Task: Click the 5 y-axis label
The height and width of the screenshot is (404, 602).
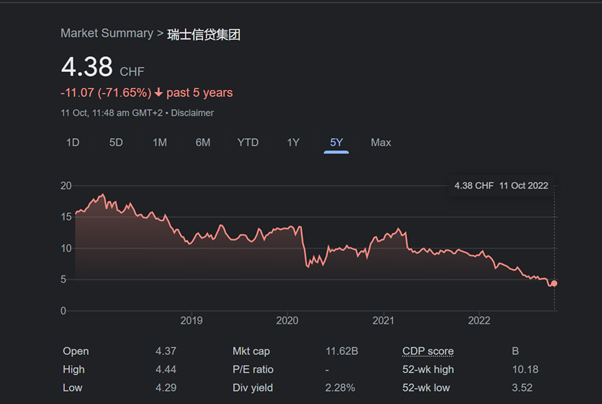Action: click(63, 280)
